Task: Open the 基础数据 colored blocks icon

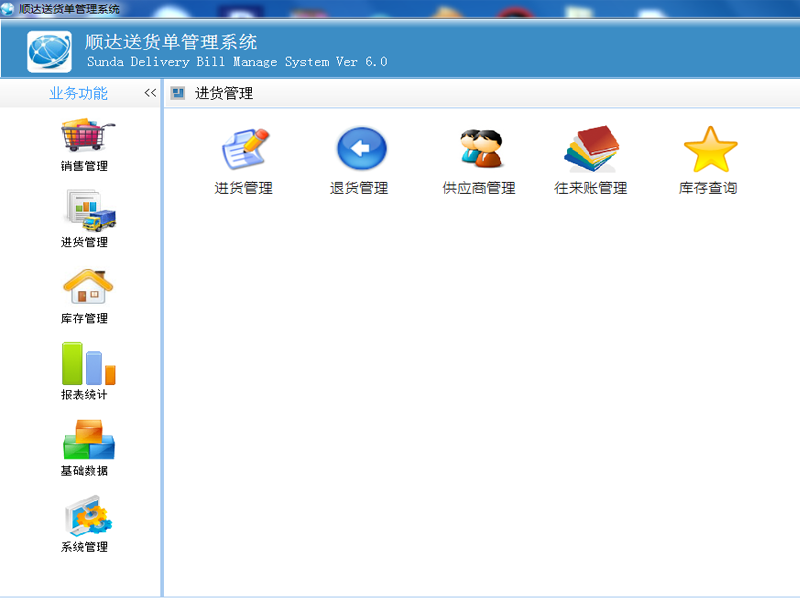Action: tap(87, 440)
